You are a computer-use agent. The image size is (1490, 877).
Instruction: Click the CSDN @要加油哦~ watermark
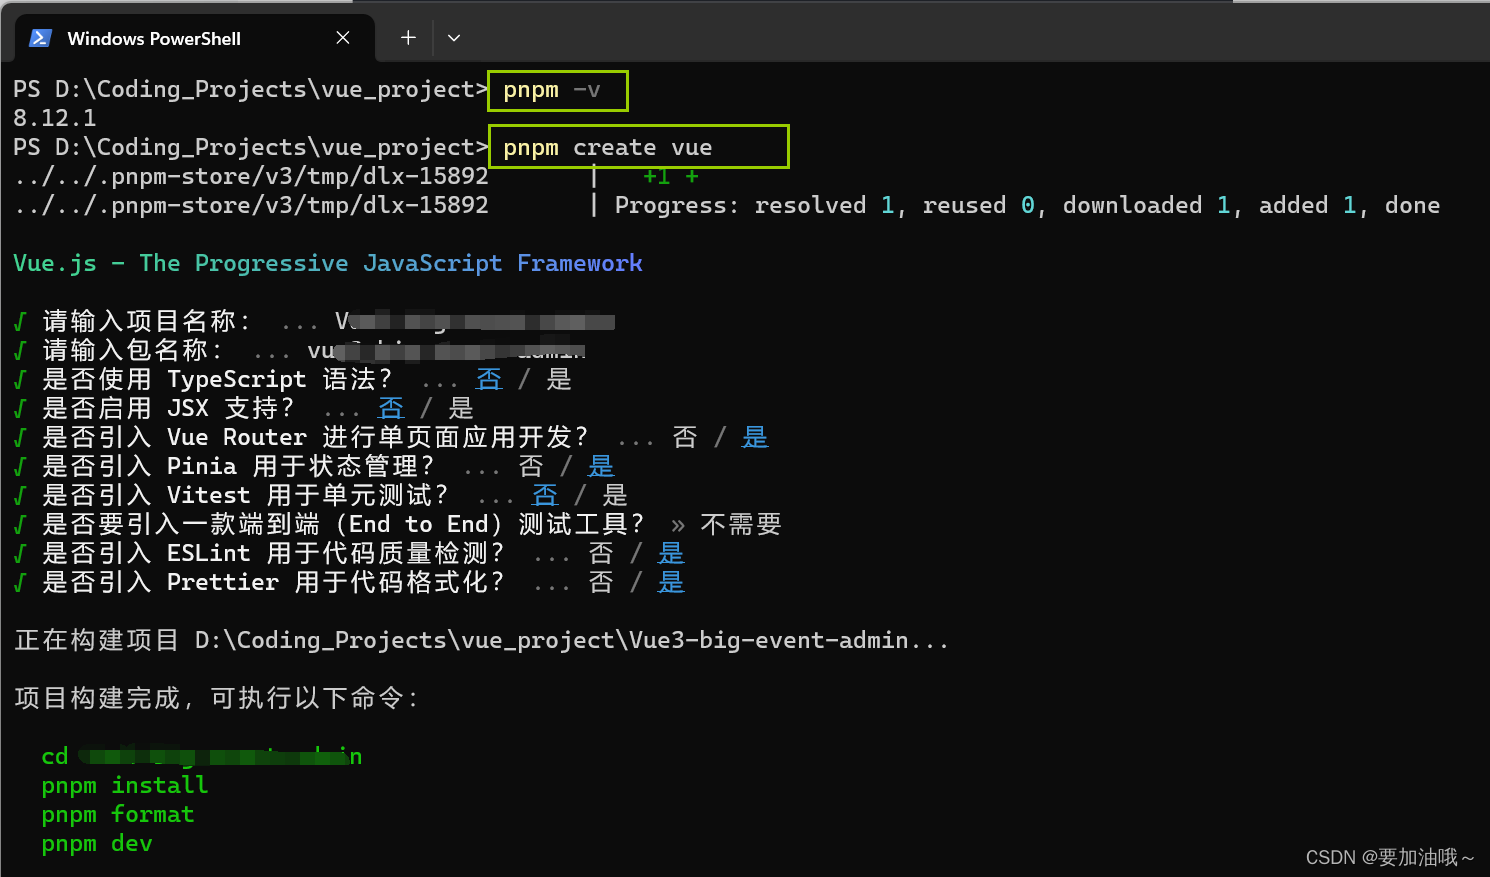coord(1388,857)
